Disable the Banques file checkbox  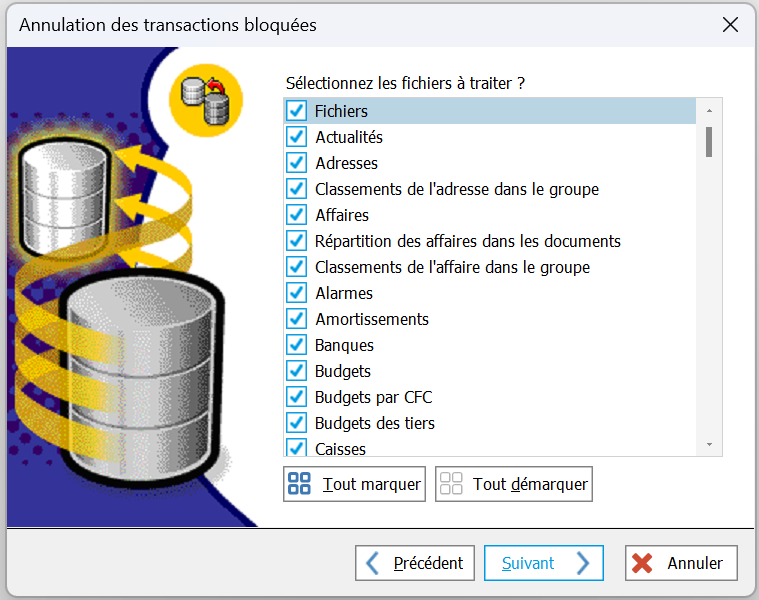click(297, 345)
